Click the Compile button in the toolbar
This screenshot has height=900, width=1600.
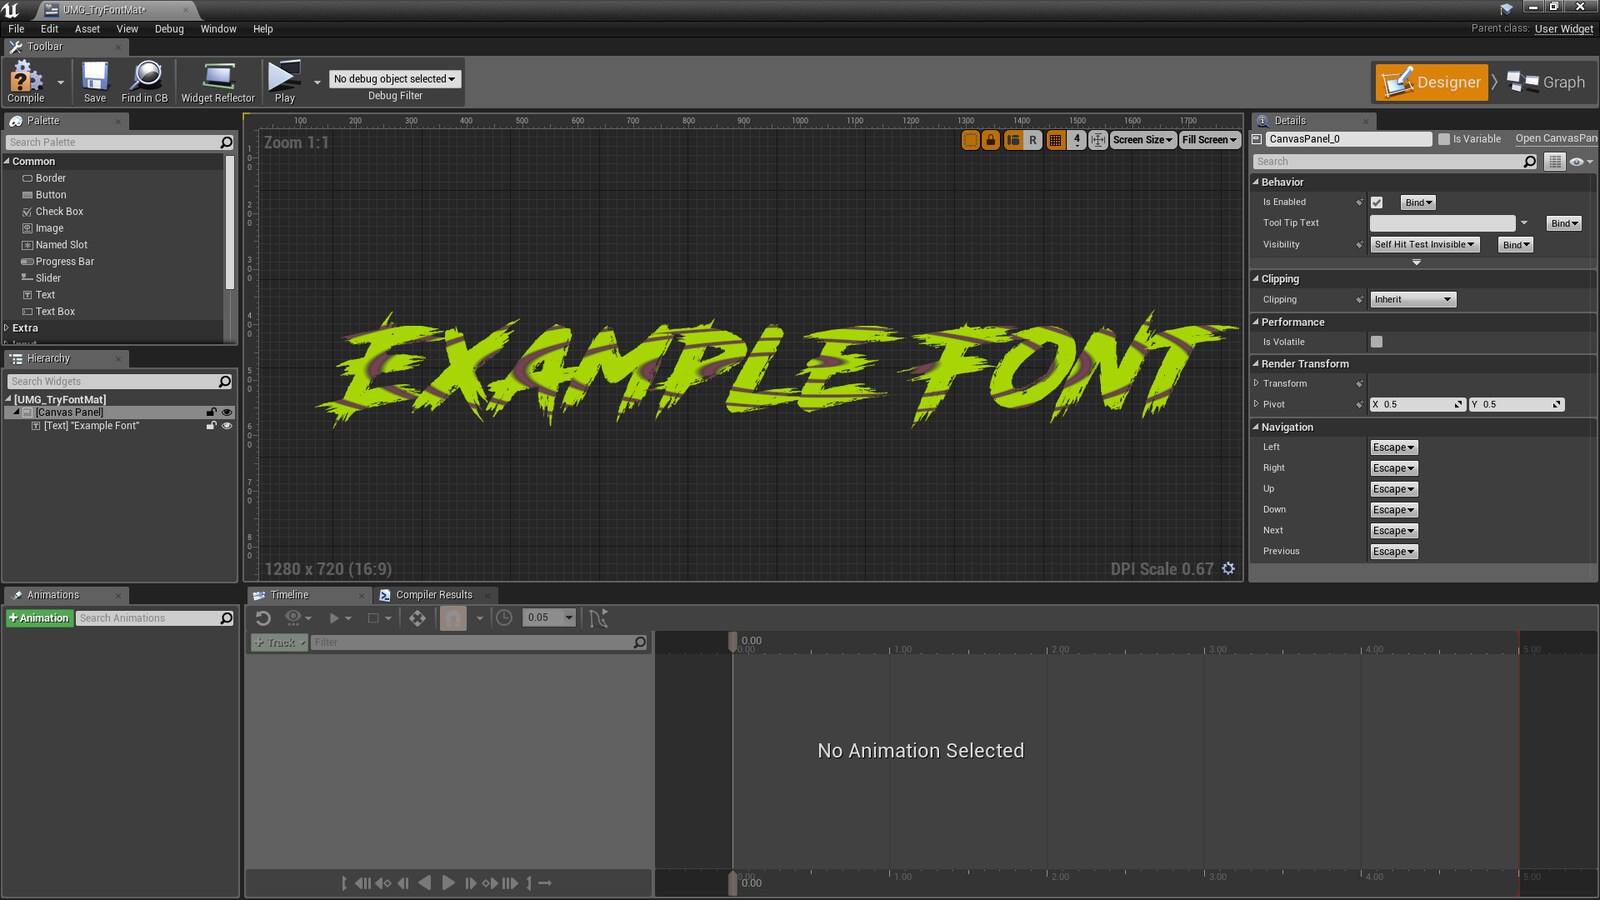[x=24, y=80]
